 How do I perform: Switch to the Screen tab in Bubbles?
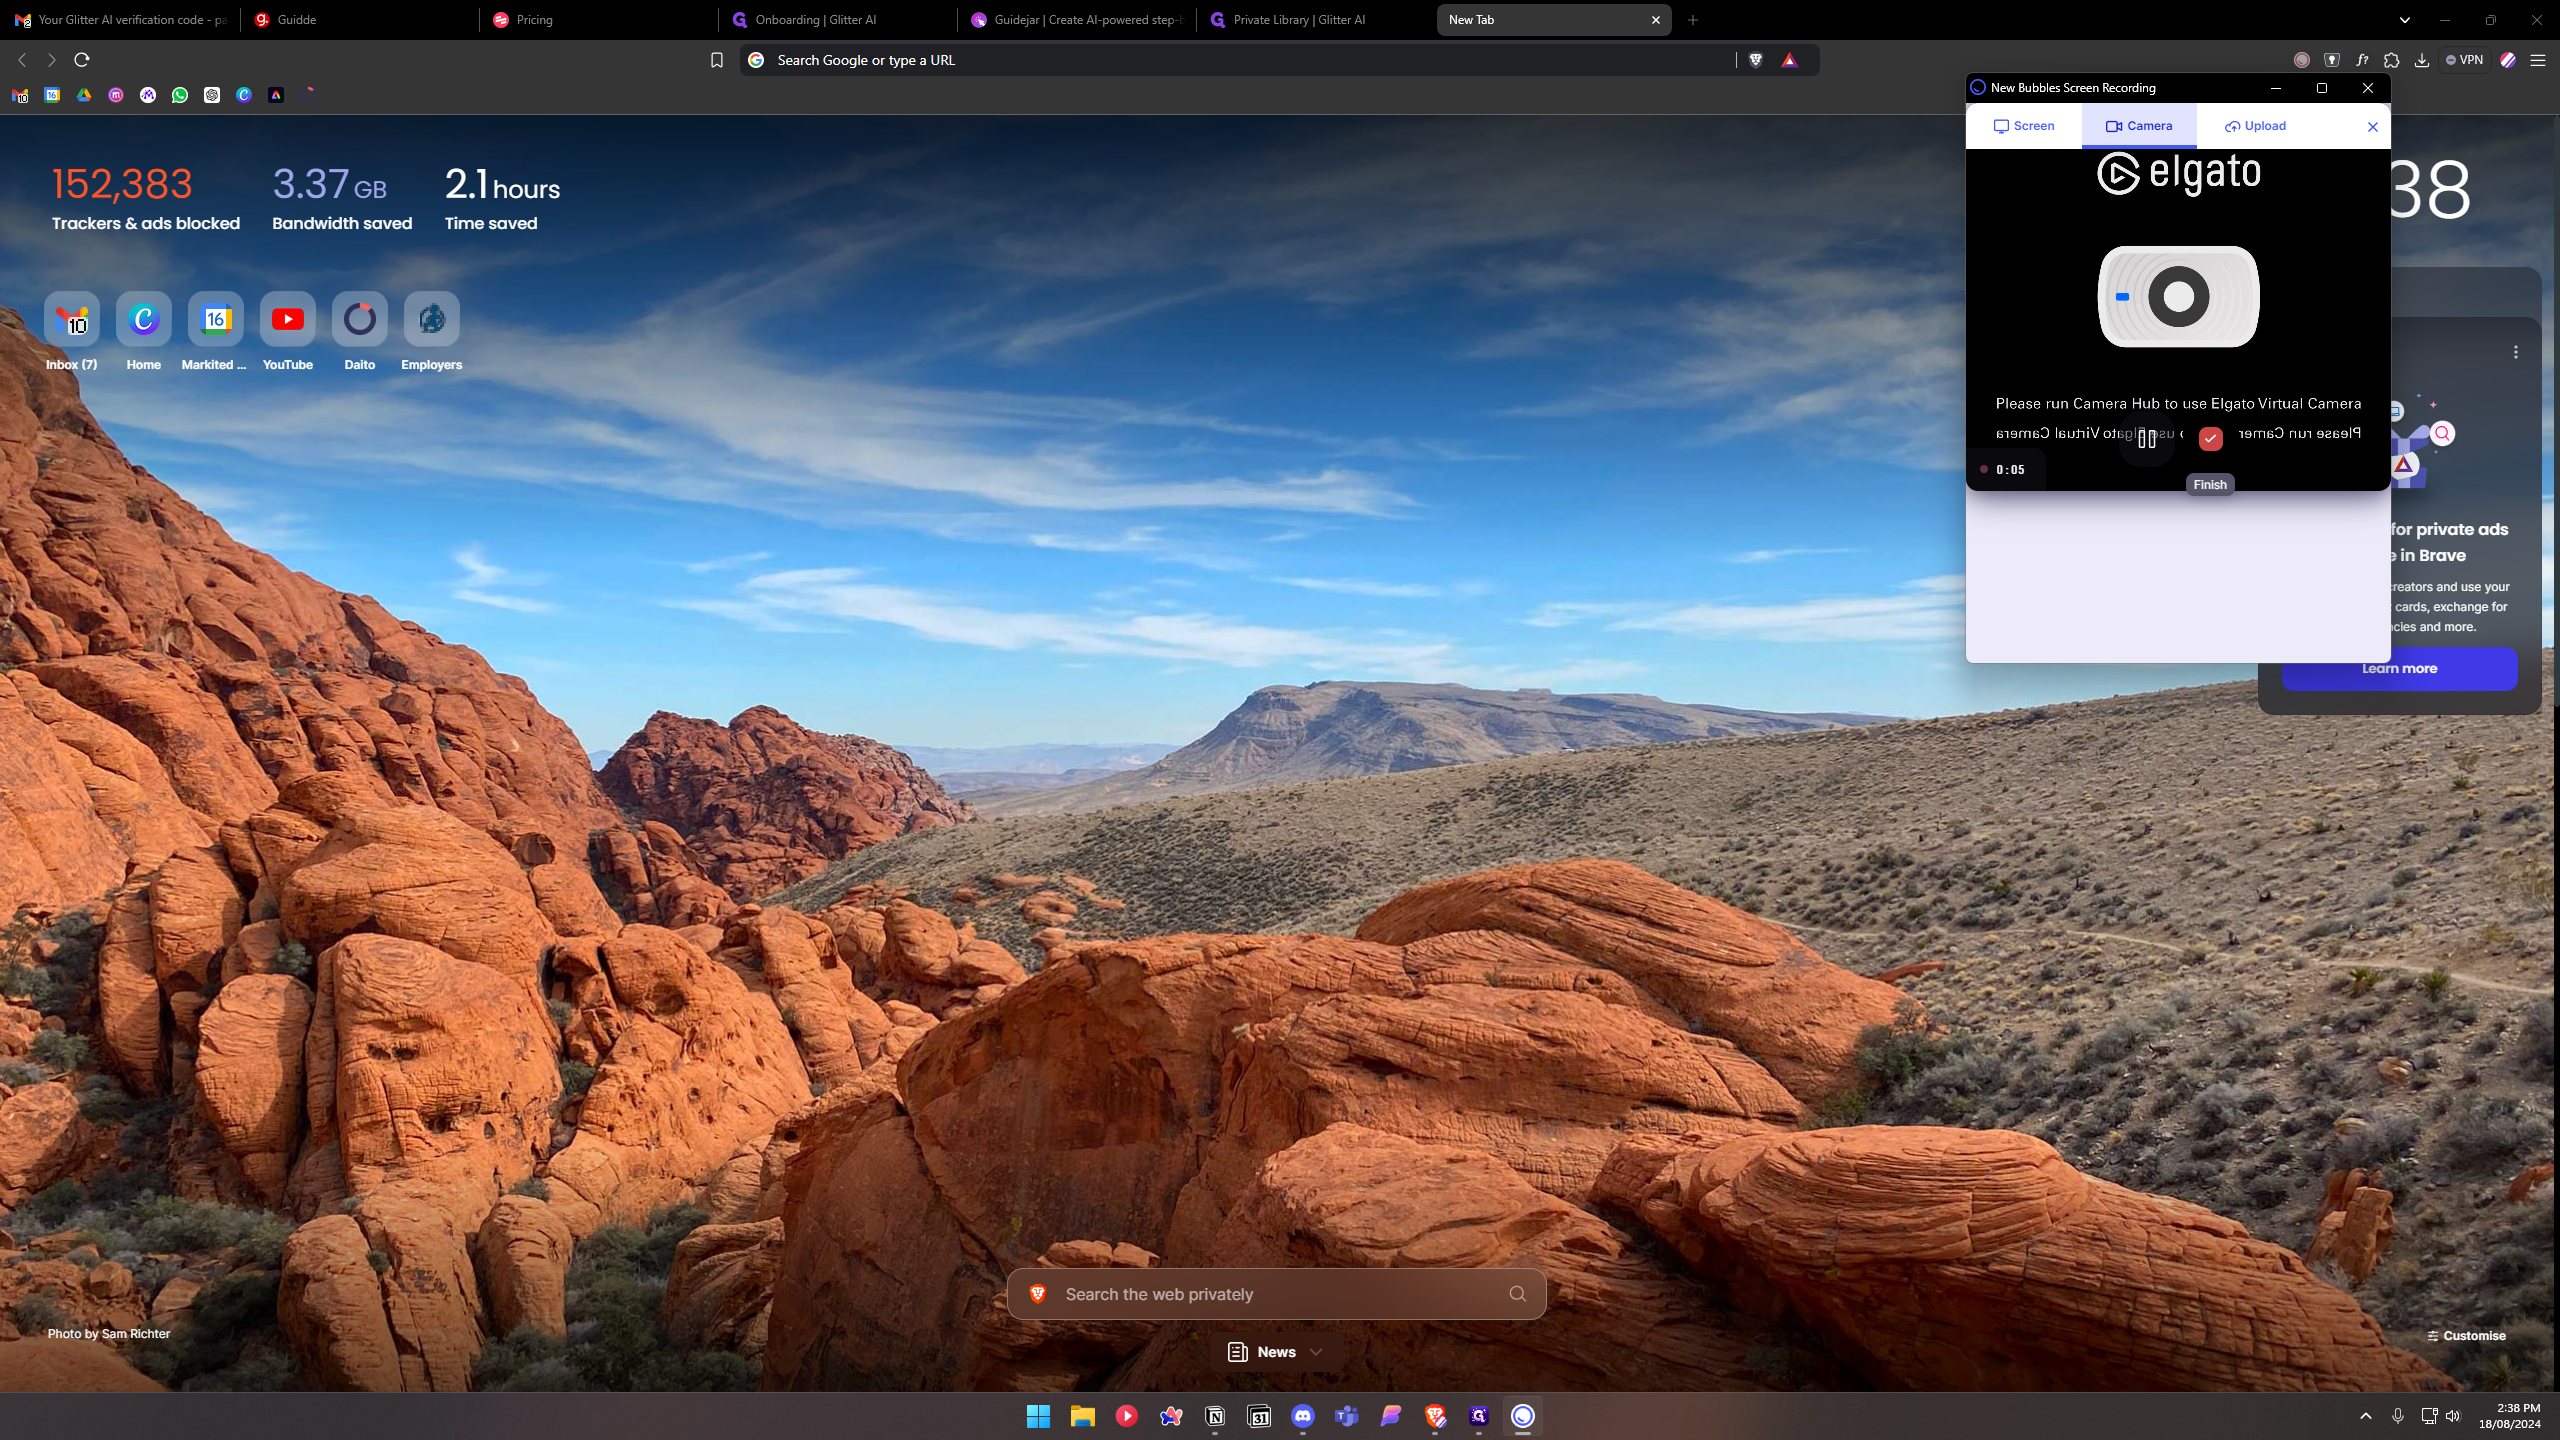point(2024,126)
